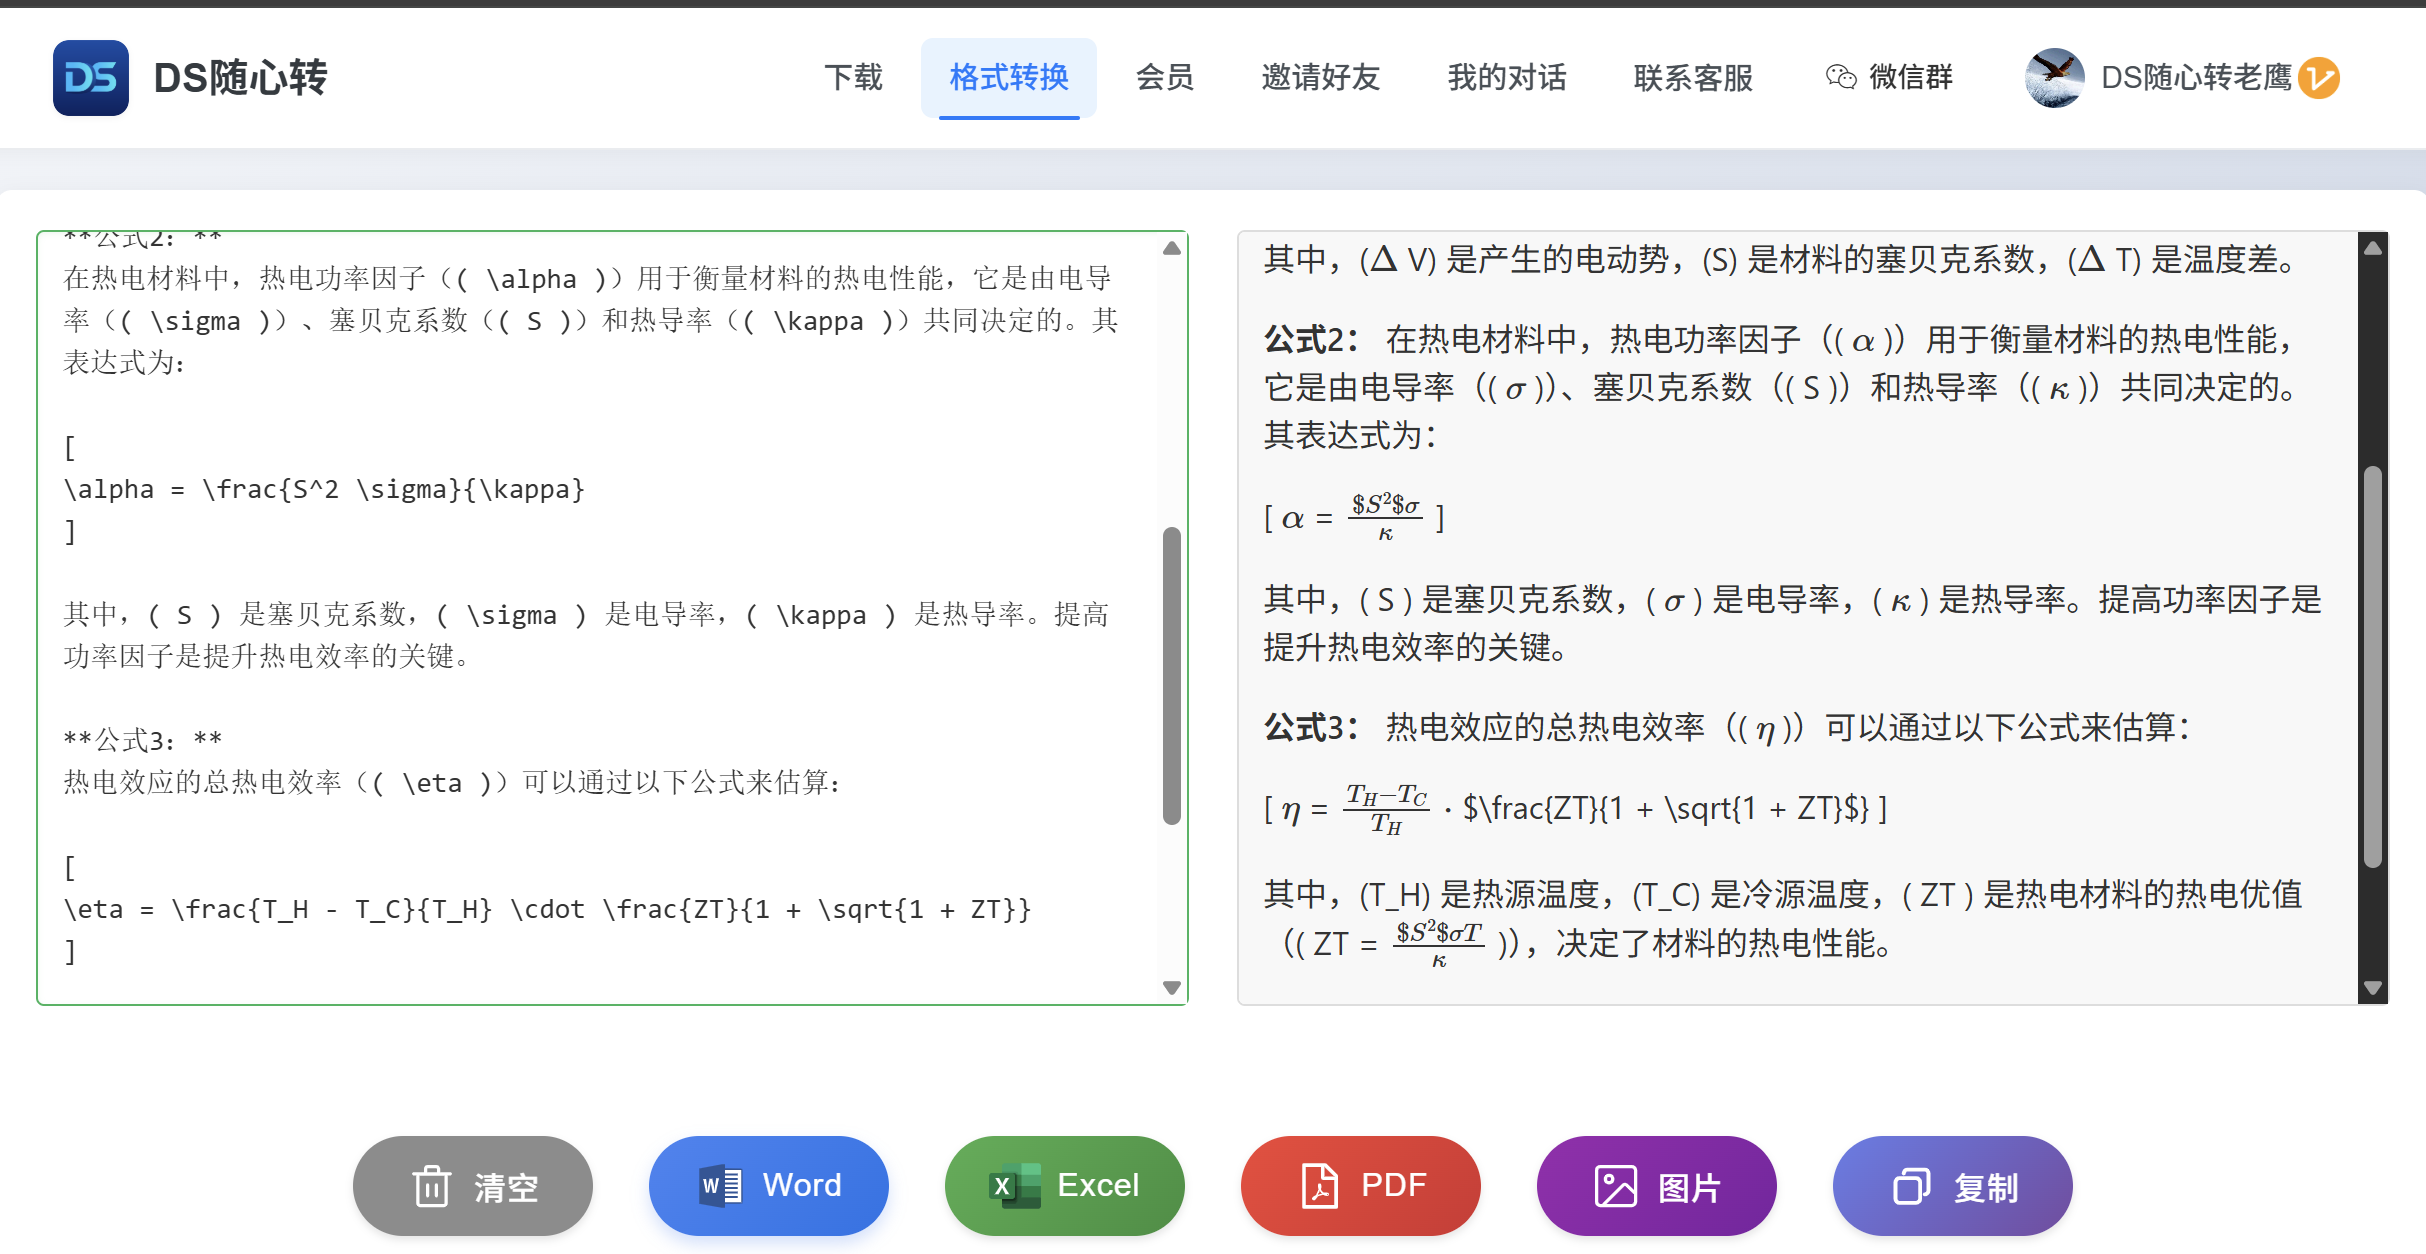Open the 邀请好友 page
Image resolution: width=2426 pixels, height=1254 pixels.
[x=1318, y=77]
